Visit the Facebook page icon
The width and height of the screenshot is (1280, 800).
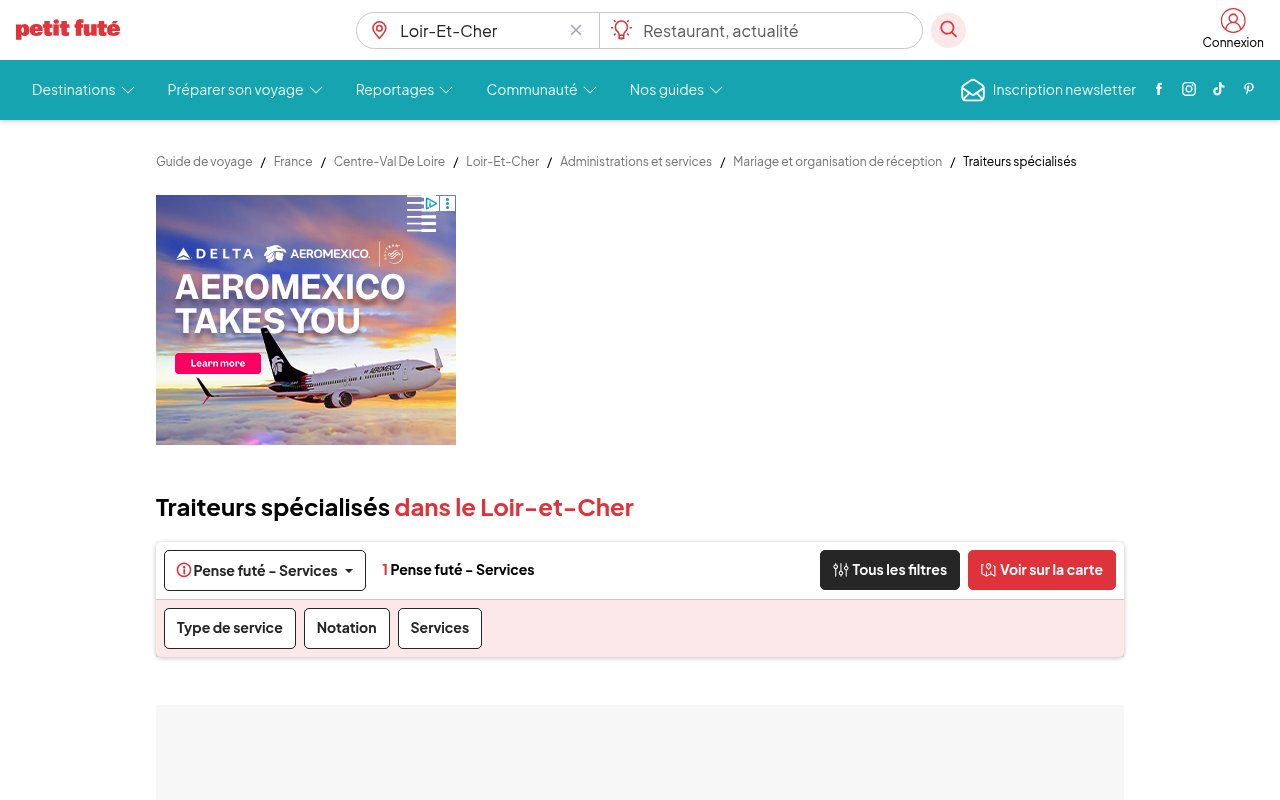(1159, 89)
